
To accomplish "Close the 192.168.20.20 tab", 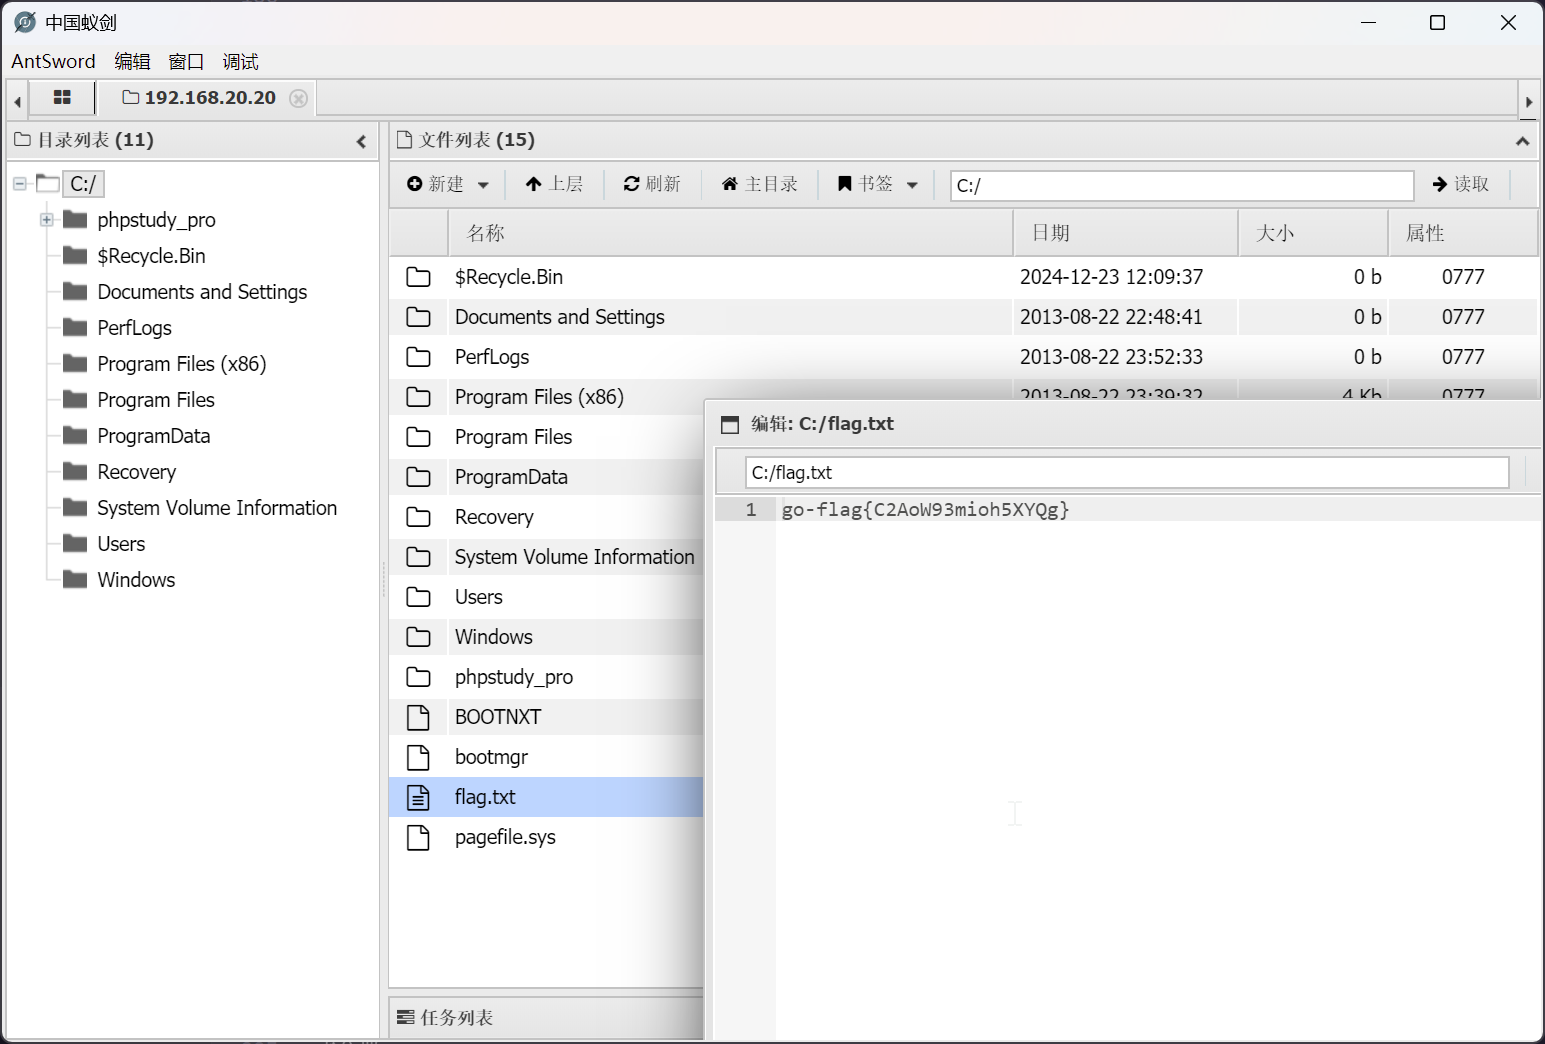I will (x=298, y=98).
